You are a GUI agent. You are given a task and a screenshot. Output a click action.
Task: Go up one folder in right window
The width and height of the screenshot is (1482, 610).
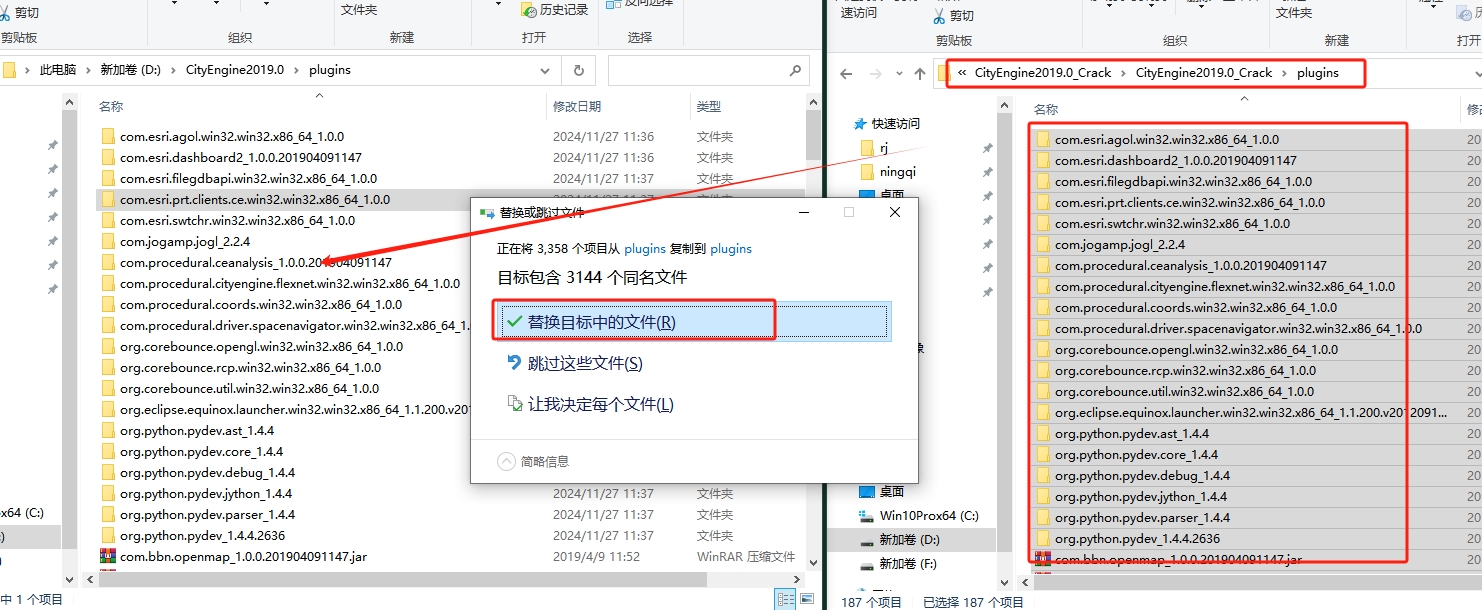point(920,74)
